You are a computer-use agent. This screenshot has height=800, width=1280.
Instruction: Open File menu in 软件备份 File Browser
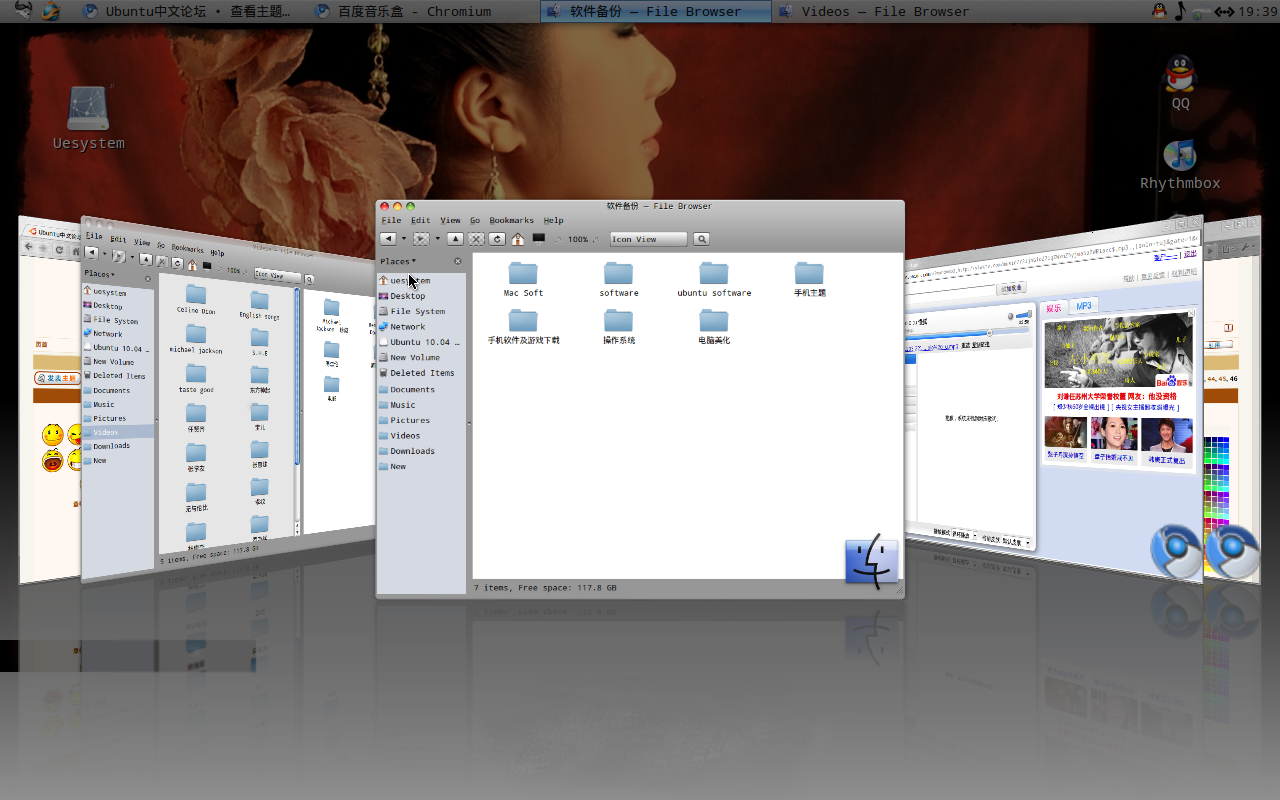tap(391, 220)
